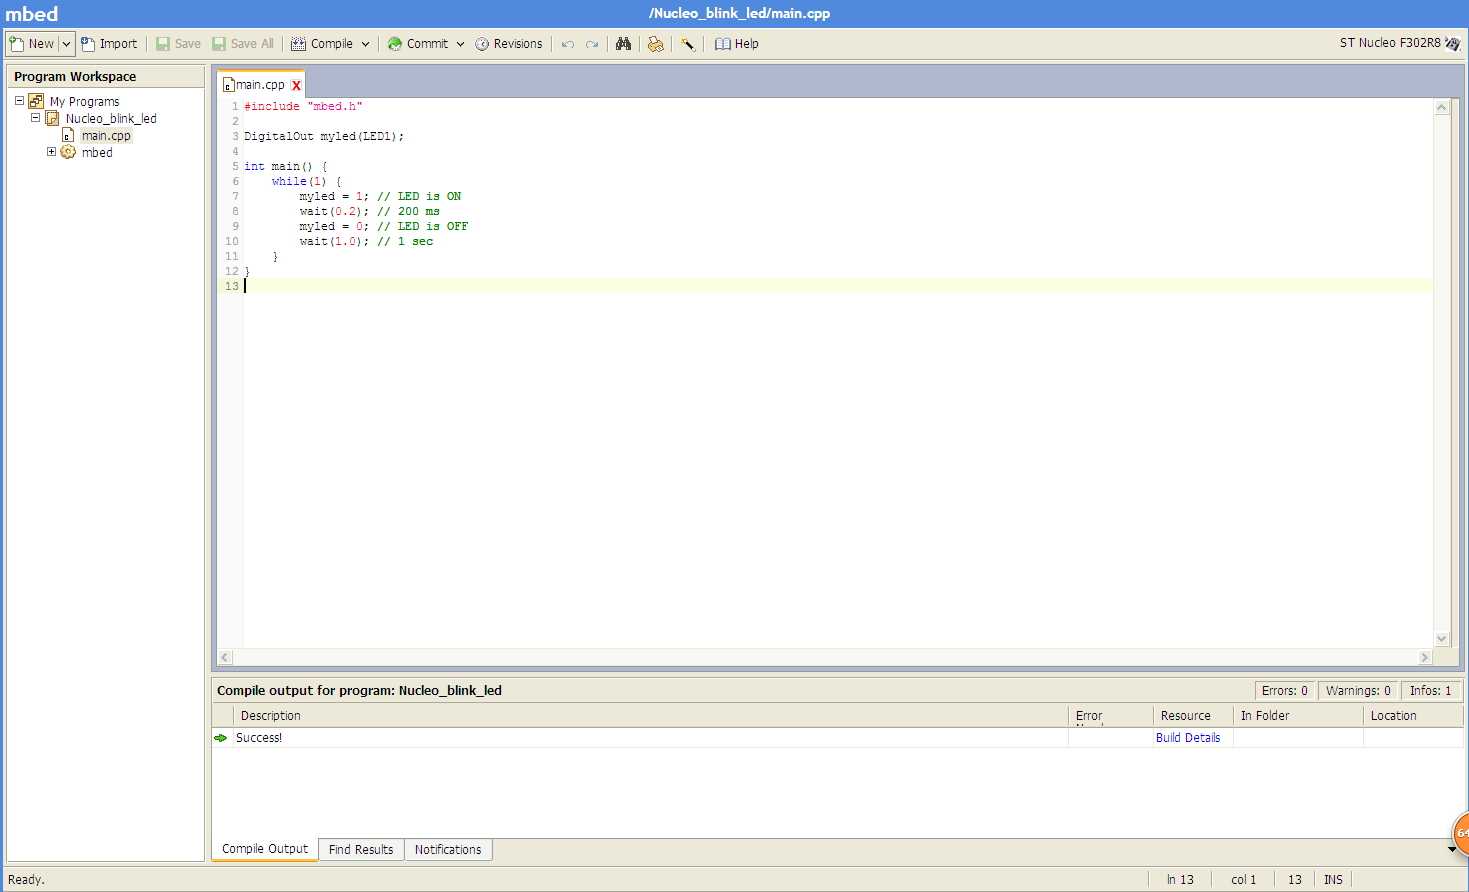Open Help from the toolbar
Image resolution: width=1469 pixels, height=892 pixels.
coord(737,44)
